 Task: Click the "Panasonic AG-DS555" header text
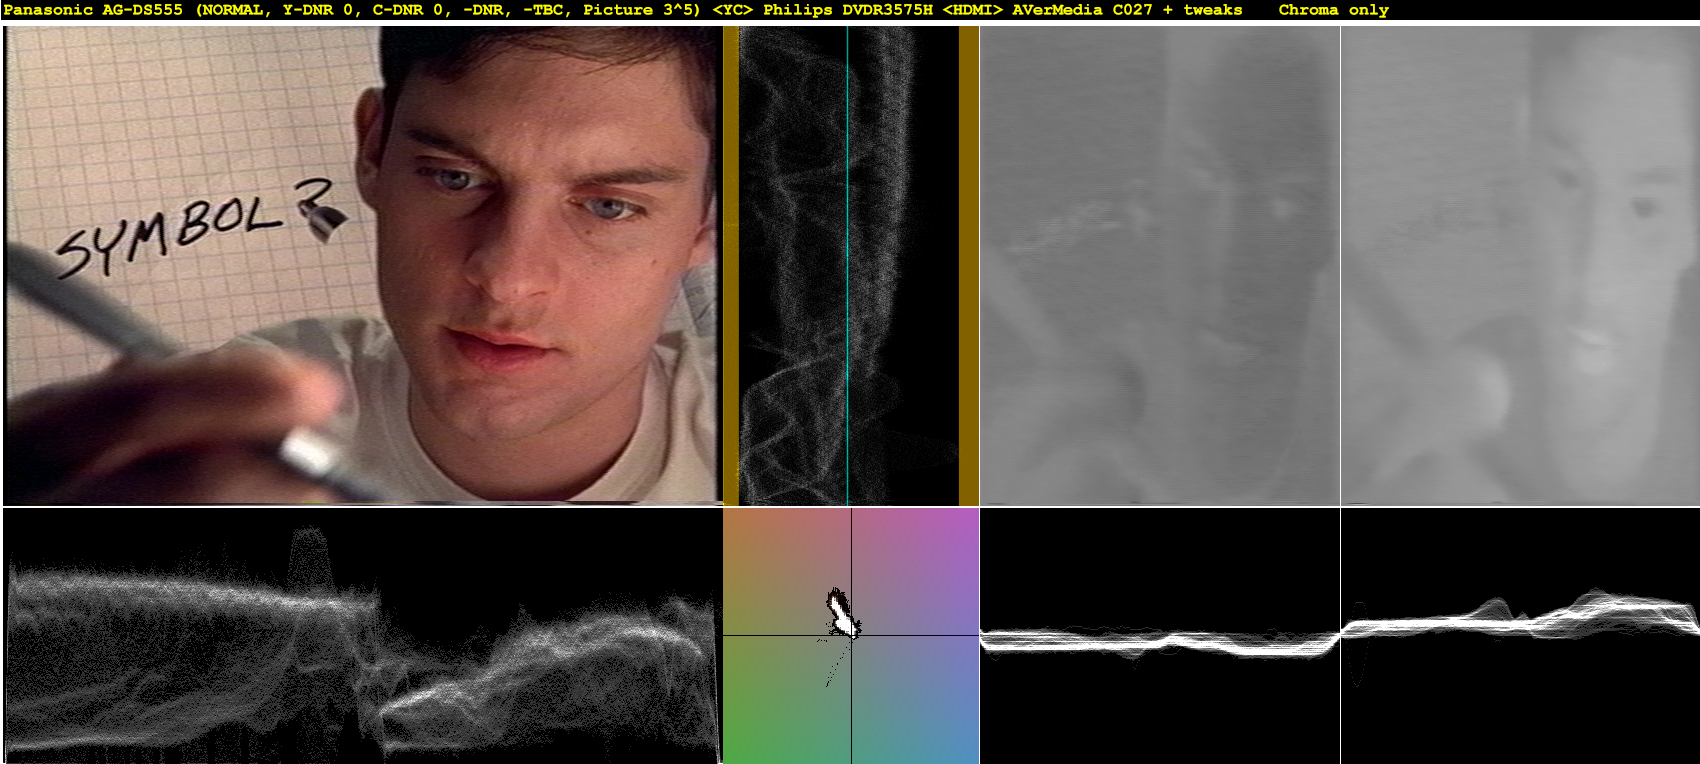point(93,10)
